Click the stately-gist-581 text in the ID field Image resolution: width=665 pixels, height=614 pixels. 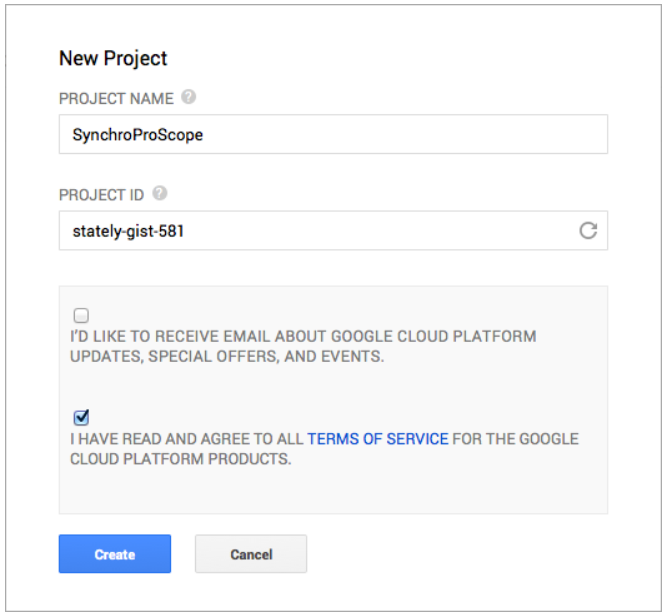point(128,231)
